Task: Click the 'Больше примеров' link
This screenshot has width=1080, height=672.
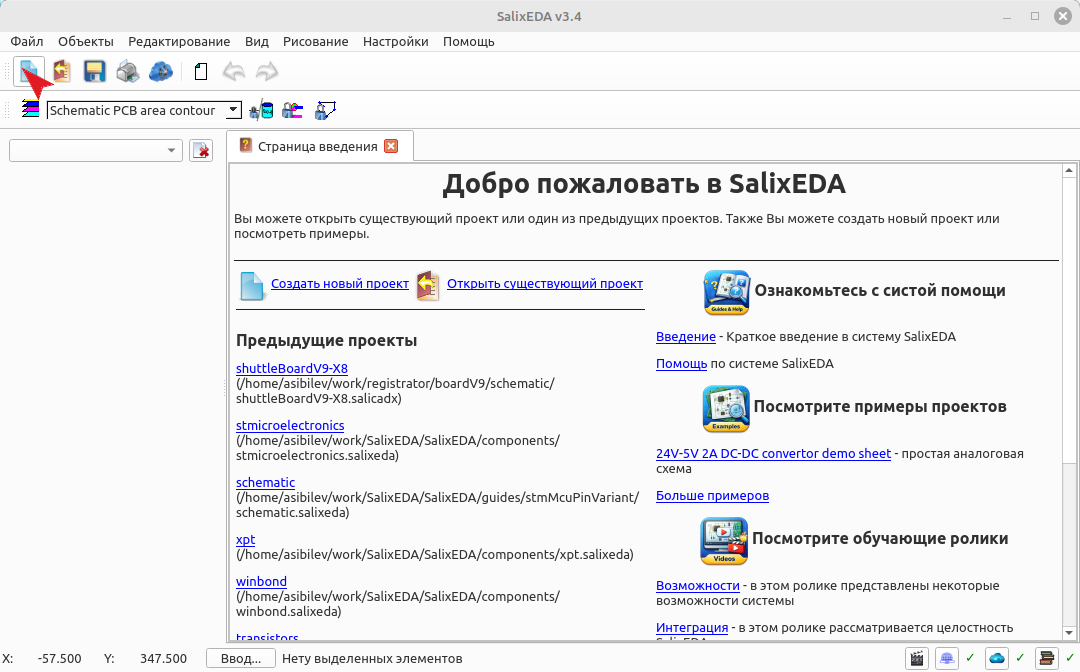Action: point(712,495)
